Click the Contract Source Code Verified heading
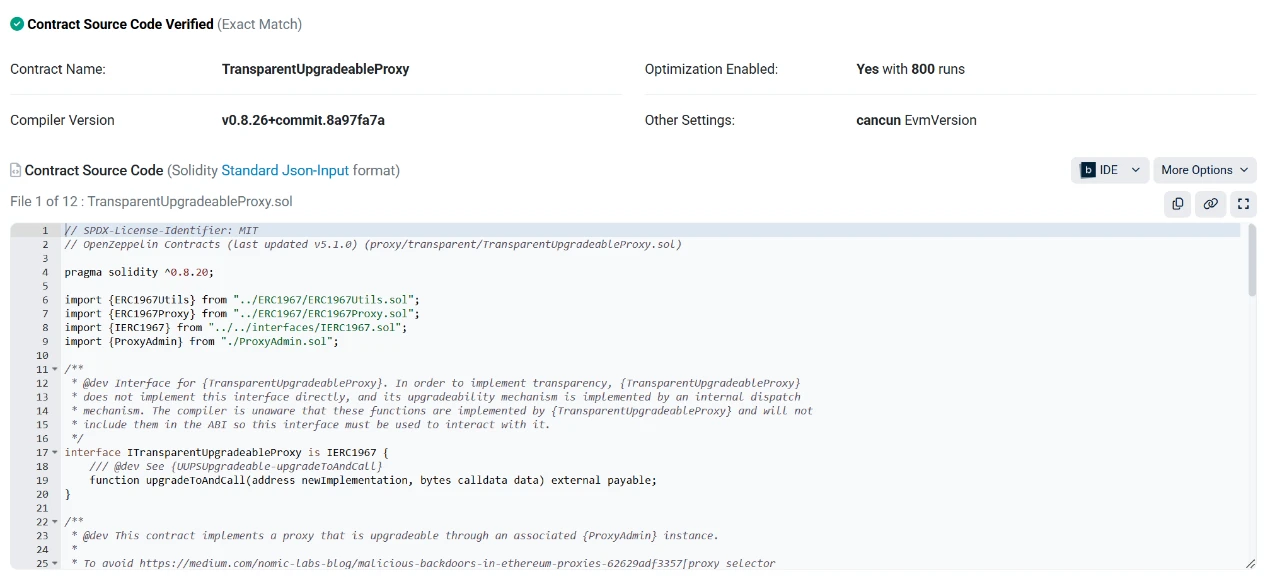 click(x=120, y=24)
